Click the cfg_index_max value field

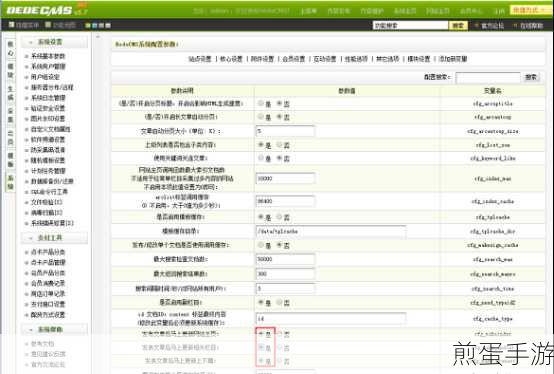(285, 178)
